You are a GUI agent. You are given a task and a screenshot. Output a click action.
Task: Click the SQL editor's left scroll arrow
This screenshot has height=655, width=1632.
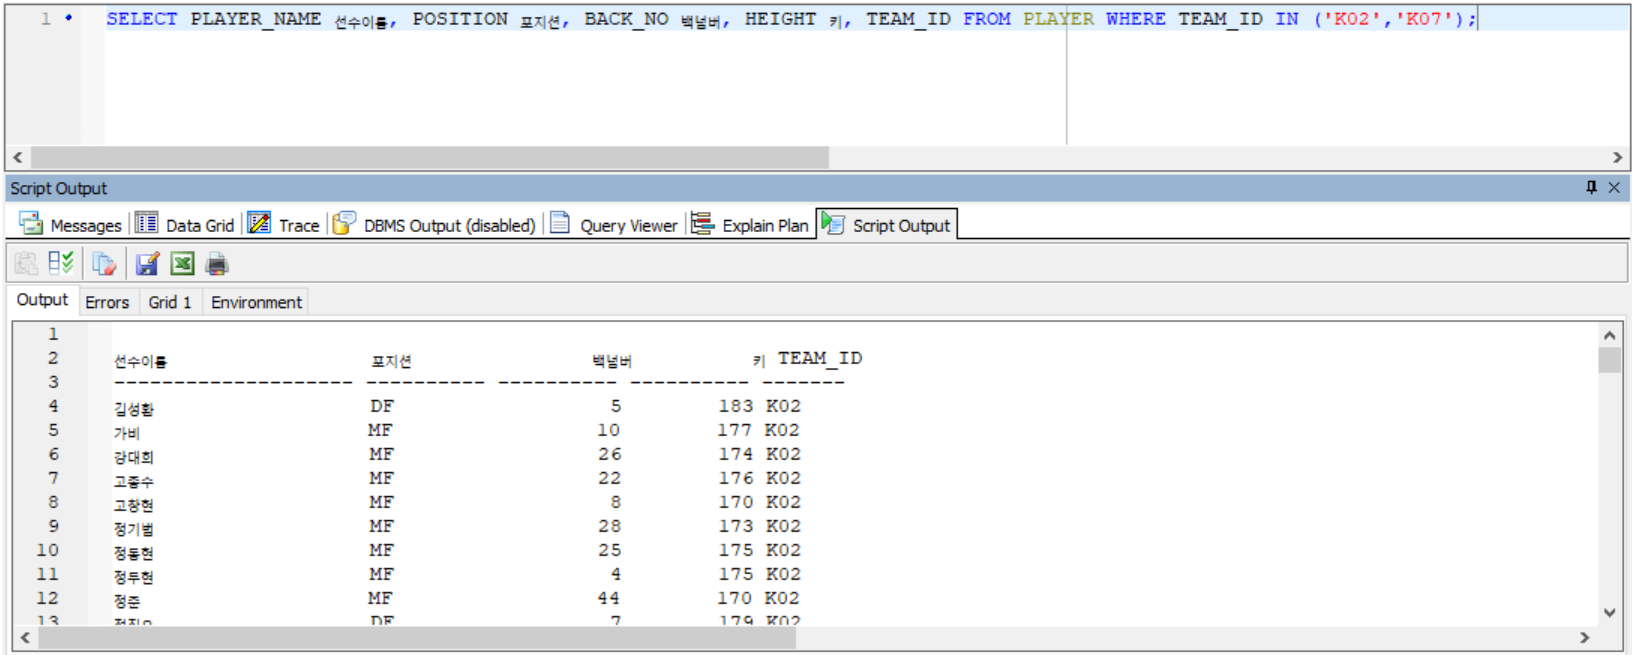coord(18,158)
